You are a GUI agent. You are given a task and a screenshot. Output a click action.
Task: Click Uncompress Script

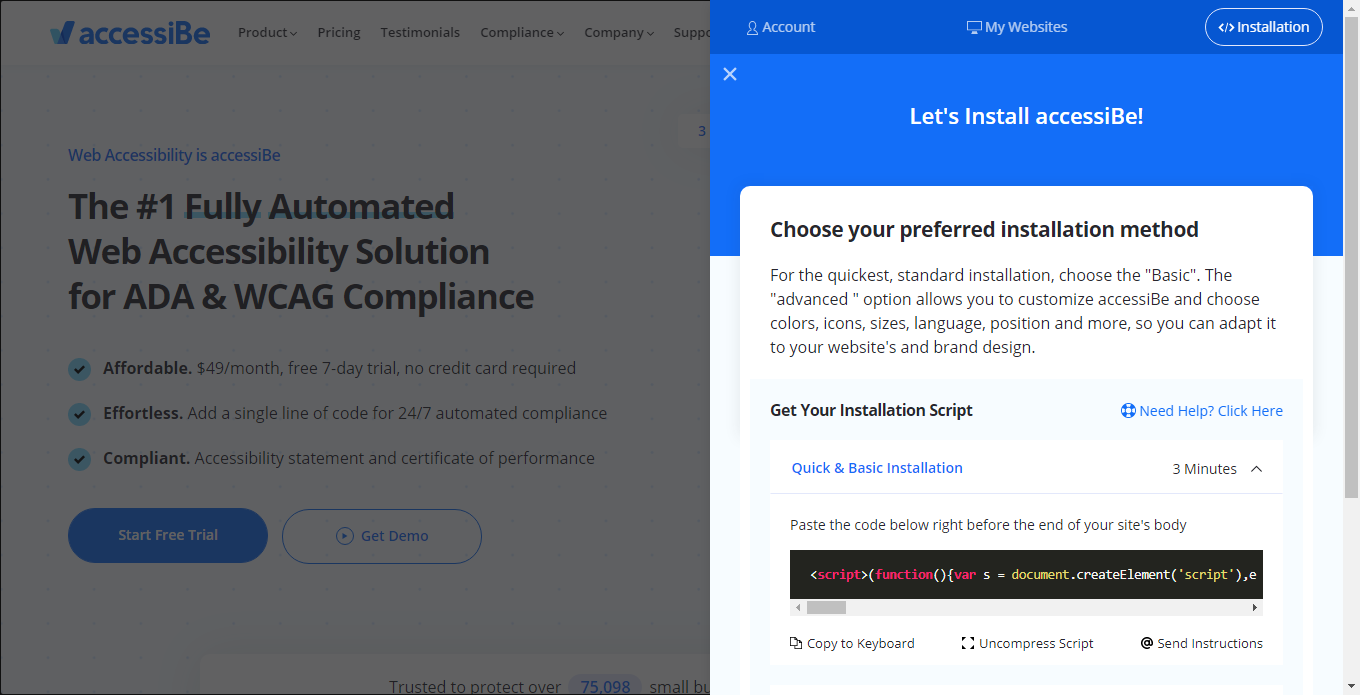coord(1028,643)
